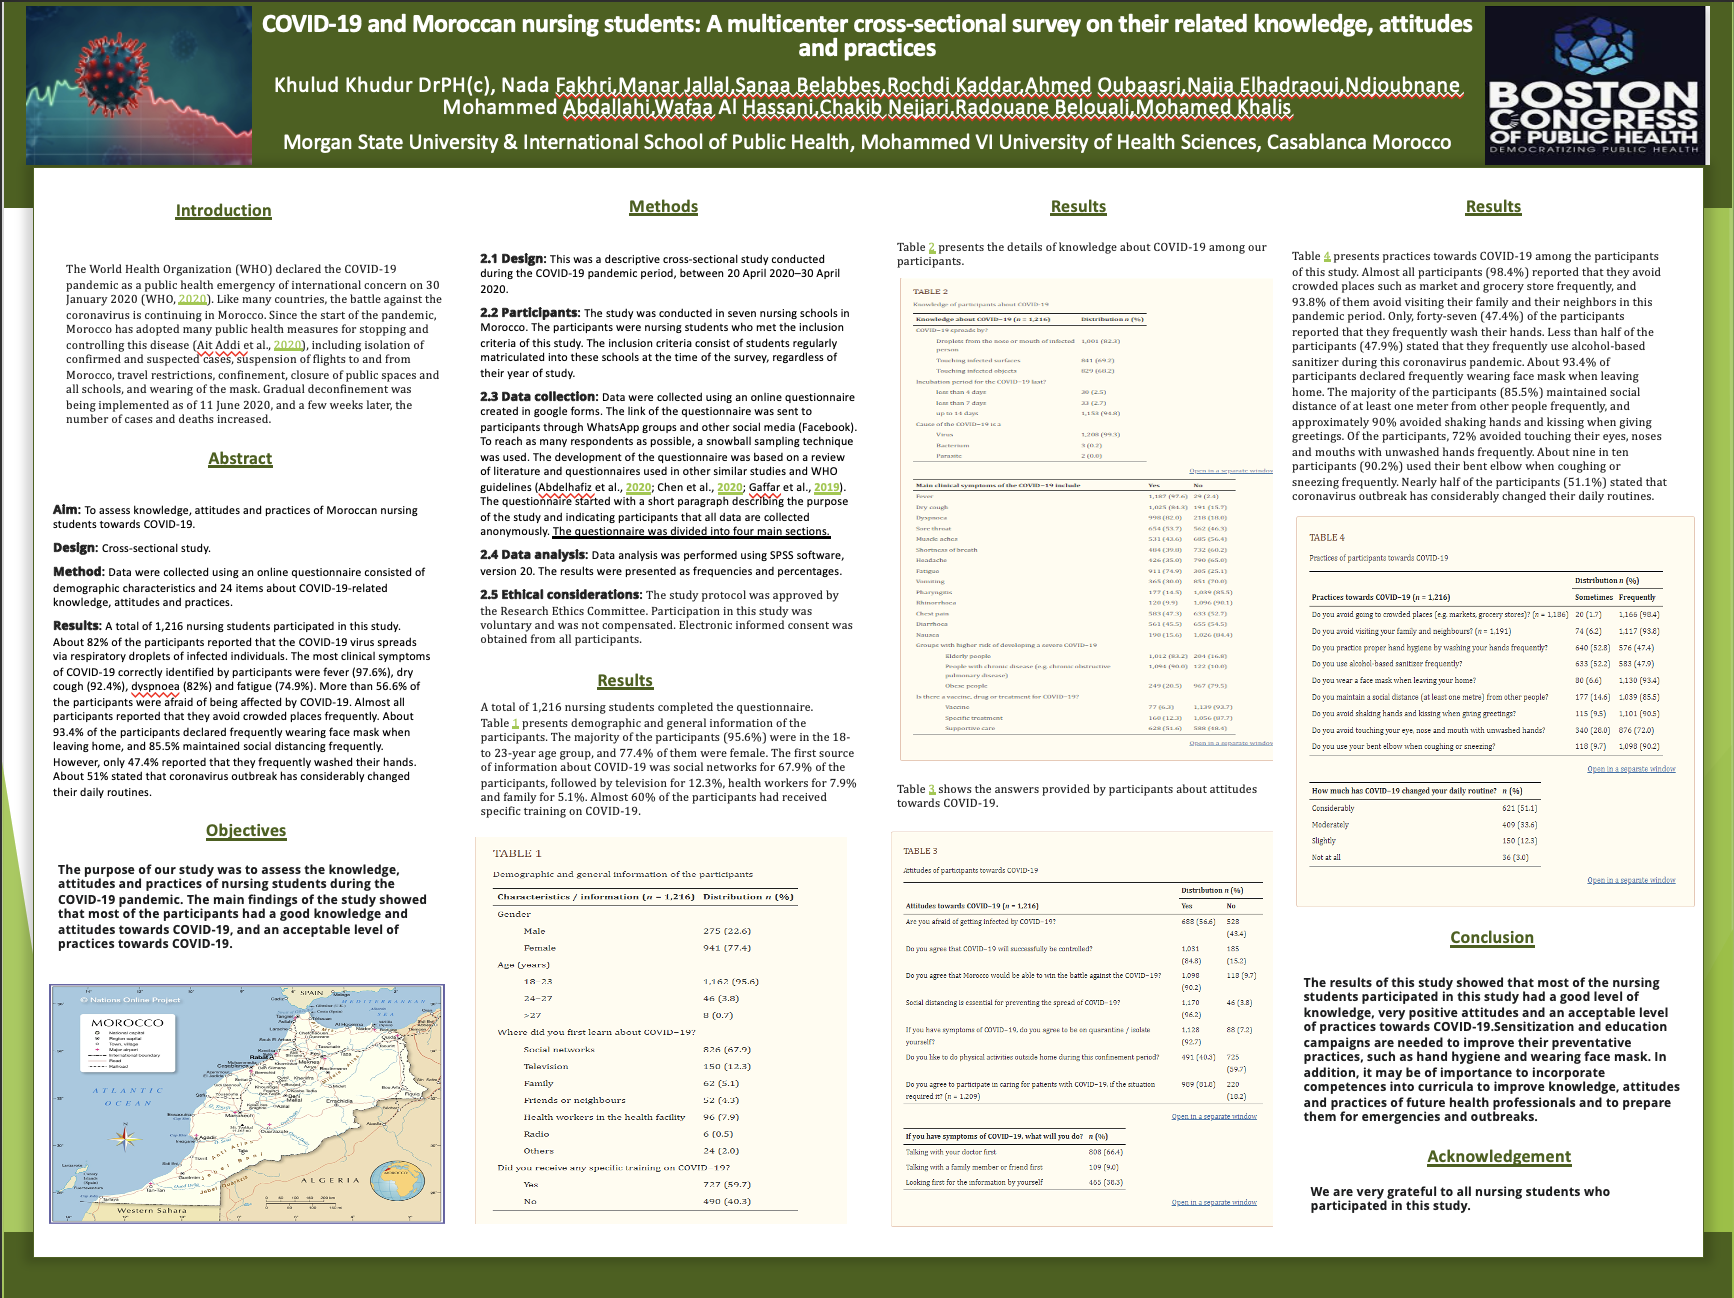Viewport: 1734px width, 1298px height.
Task: Open in a separate window link under Table 3 attitudes section
Action: [1214, 1116]
